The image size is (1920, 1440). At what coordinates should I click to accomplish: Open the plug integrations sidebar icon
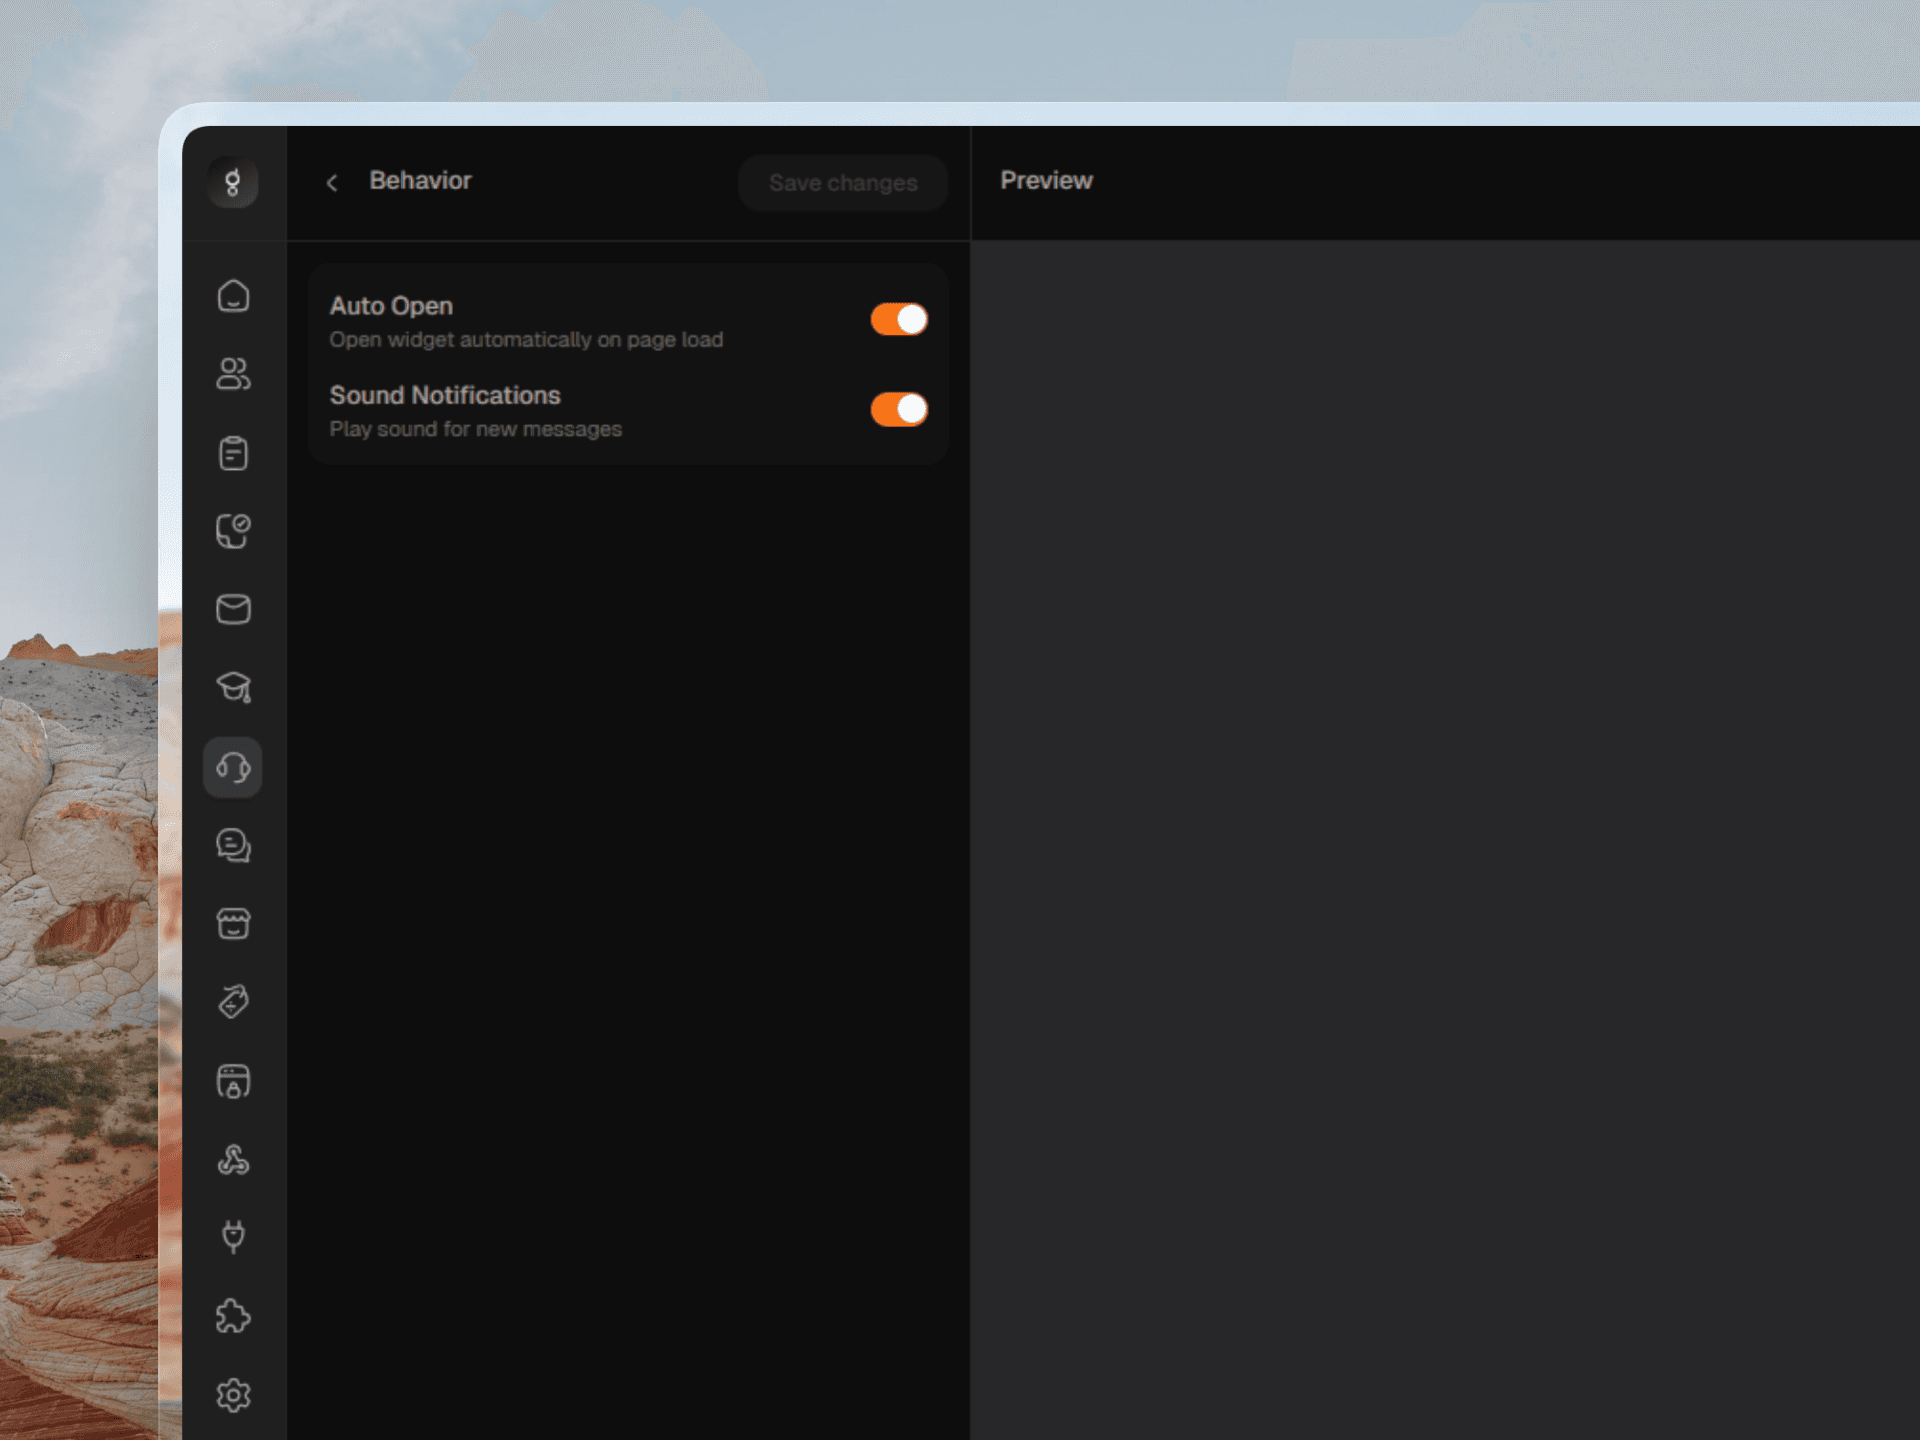click(x=233, y=1238)
